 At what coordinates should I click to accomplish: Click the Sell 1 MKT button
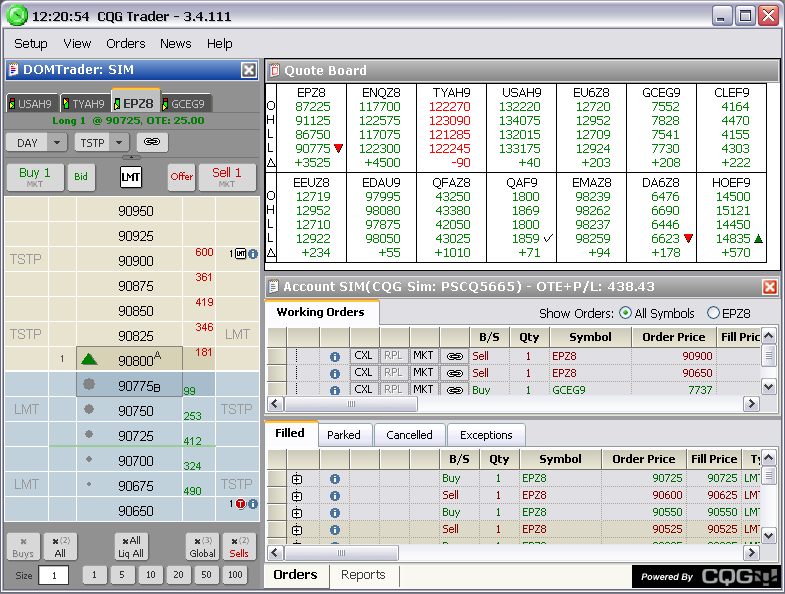[227, 177]
